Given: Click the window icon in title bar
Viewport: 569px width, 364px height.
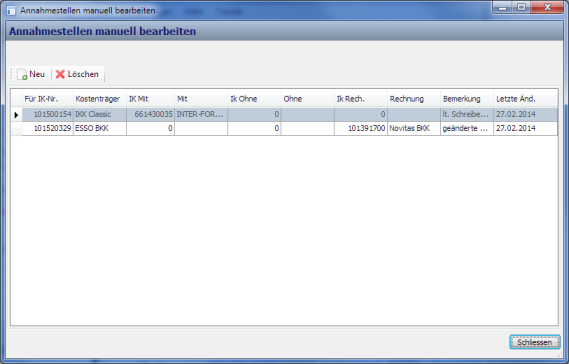Looking at the screenshot, I should 11,10.
